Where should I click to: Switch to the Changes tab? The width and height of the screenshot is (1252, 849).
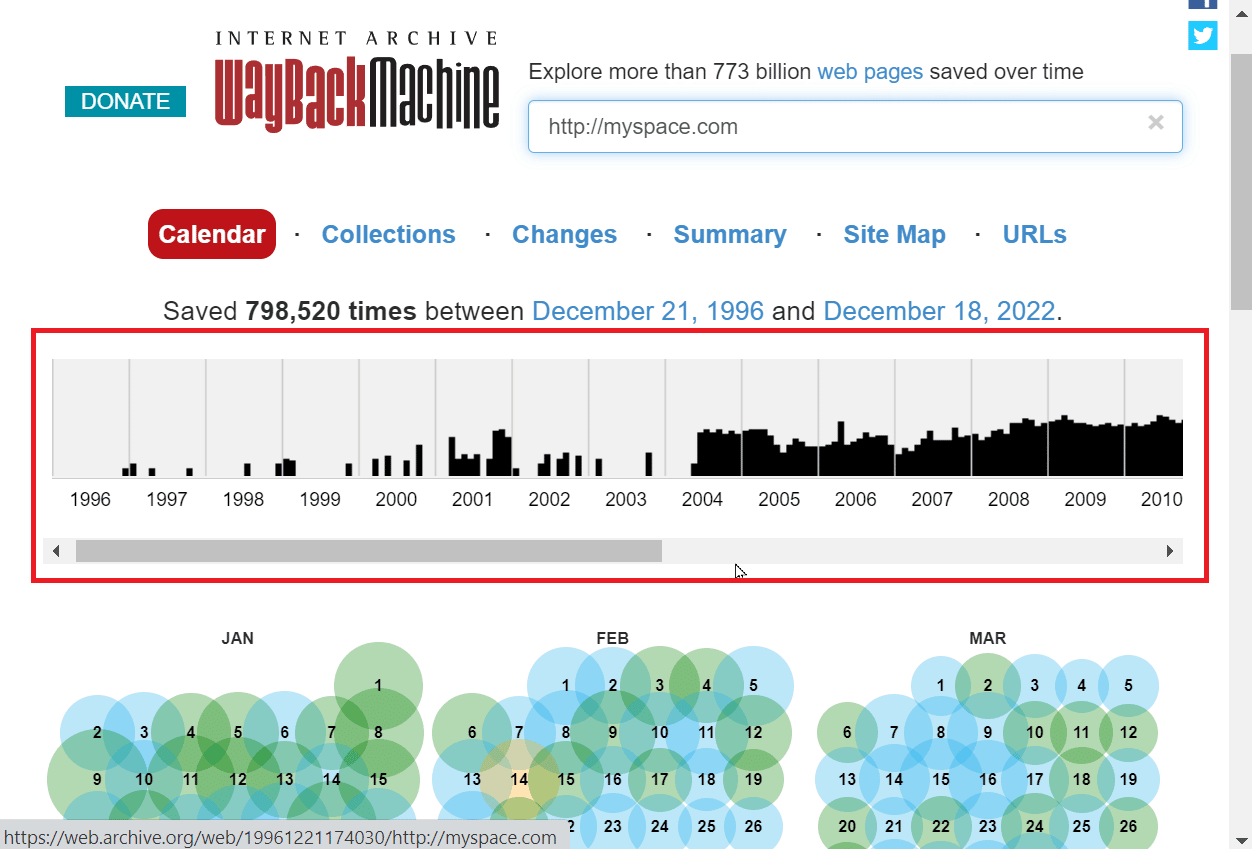(564, 235)
